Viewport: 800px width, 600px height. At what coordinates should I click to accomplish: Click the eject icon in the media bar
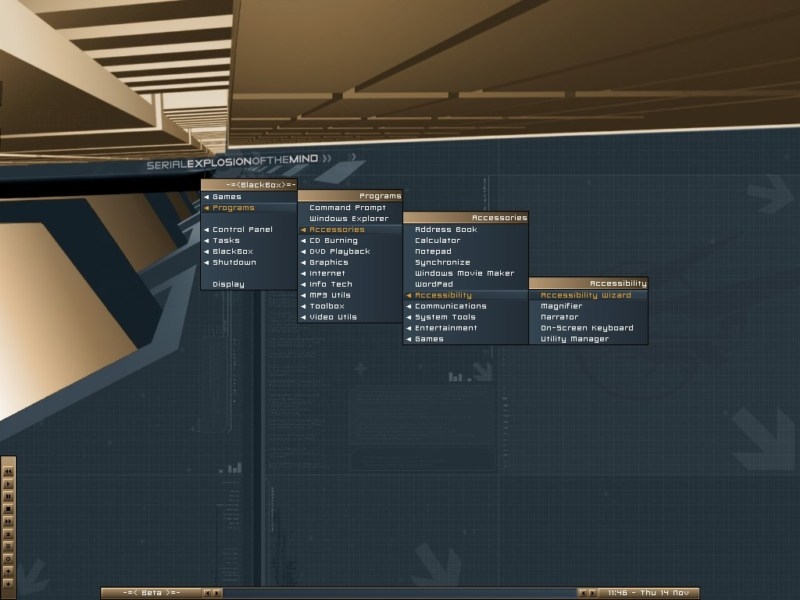coord(8,534)
